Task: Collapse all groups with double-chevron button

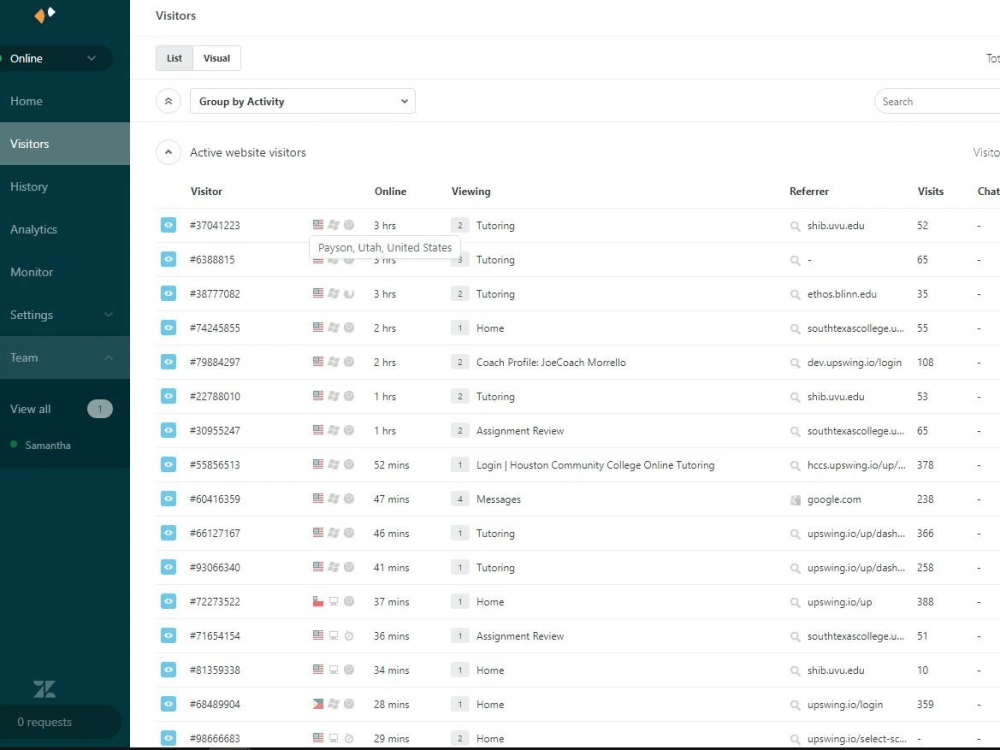Action: (168, 101)
